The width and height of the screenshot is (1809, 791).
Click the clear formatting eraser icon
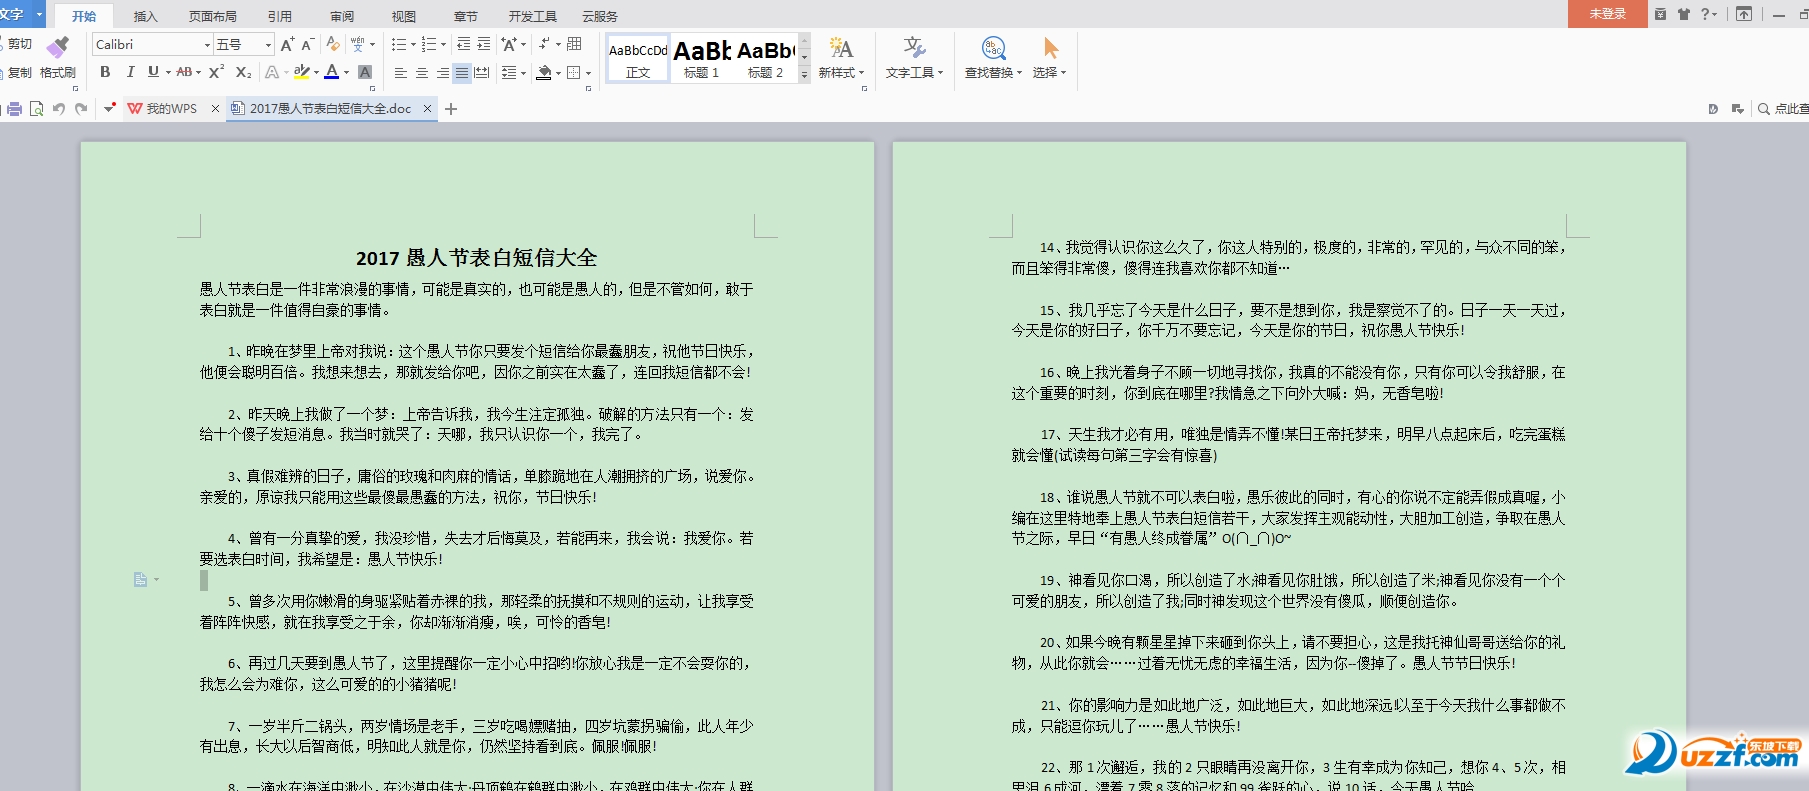pos(333,45)
